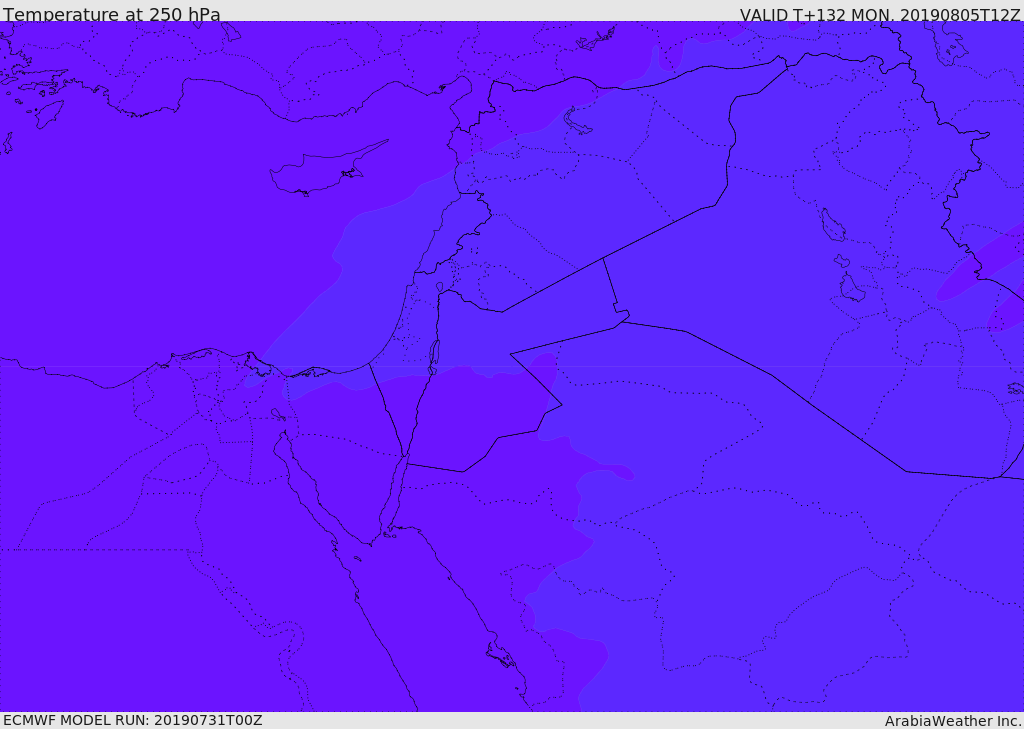1024x729 pixels.
Task: Click the 'ArabiaWeather Inc' credit text
Action: (953, 721)
